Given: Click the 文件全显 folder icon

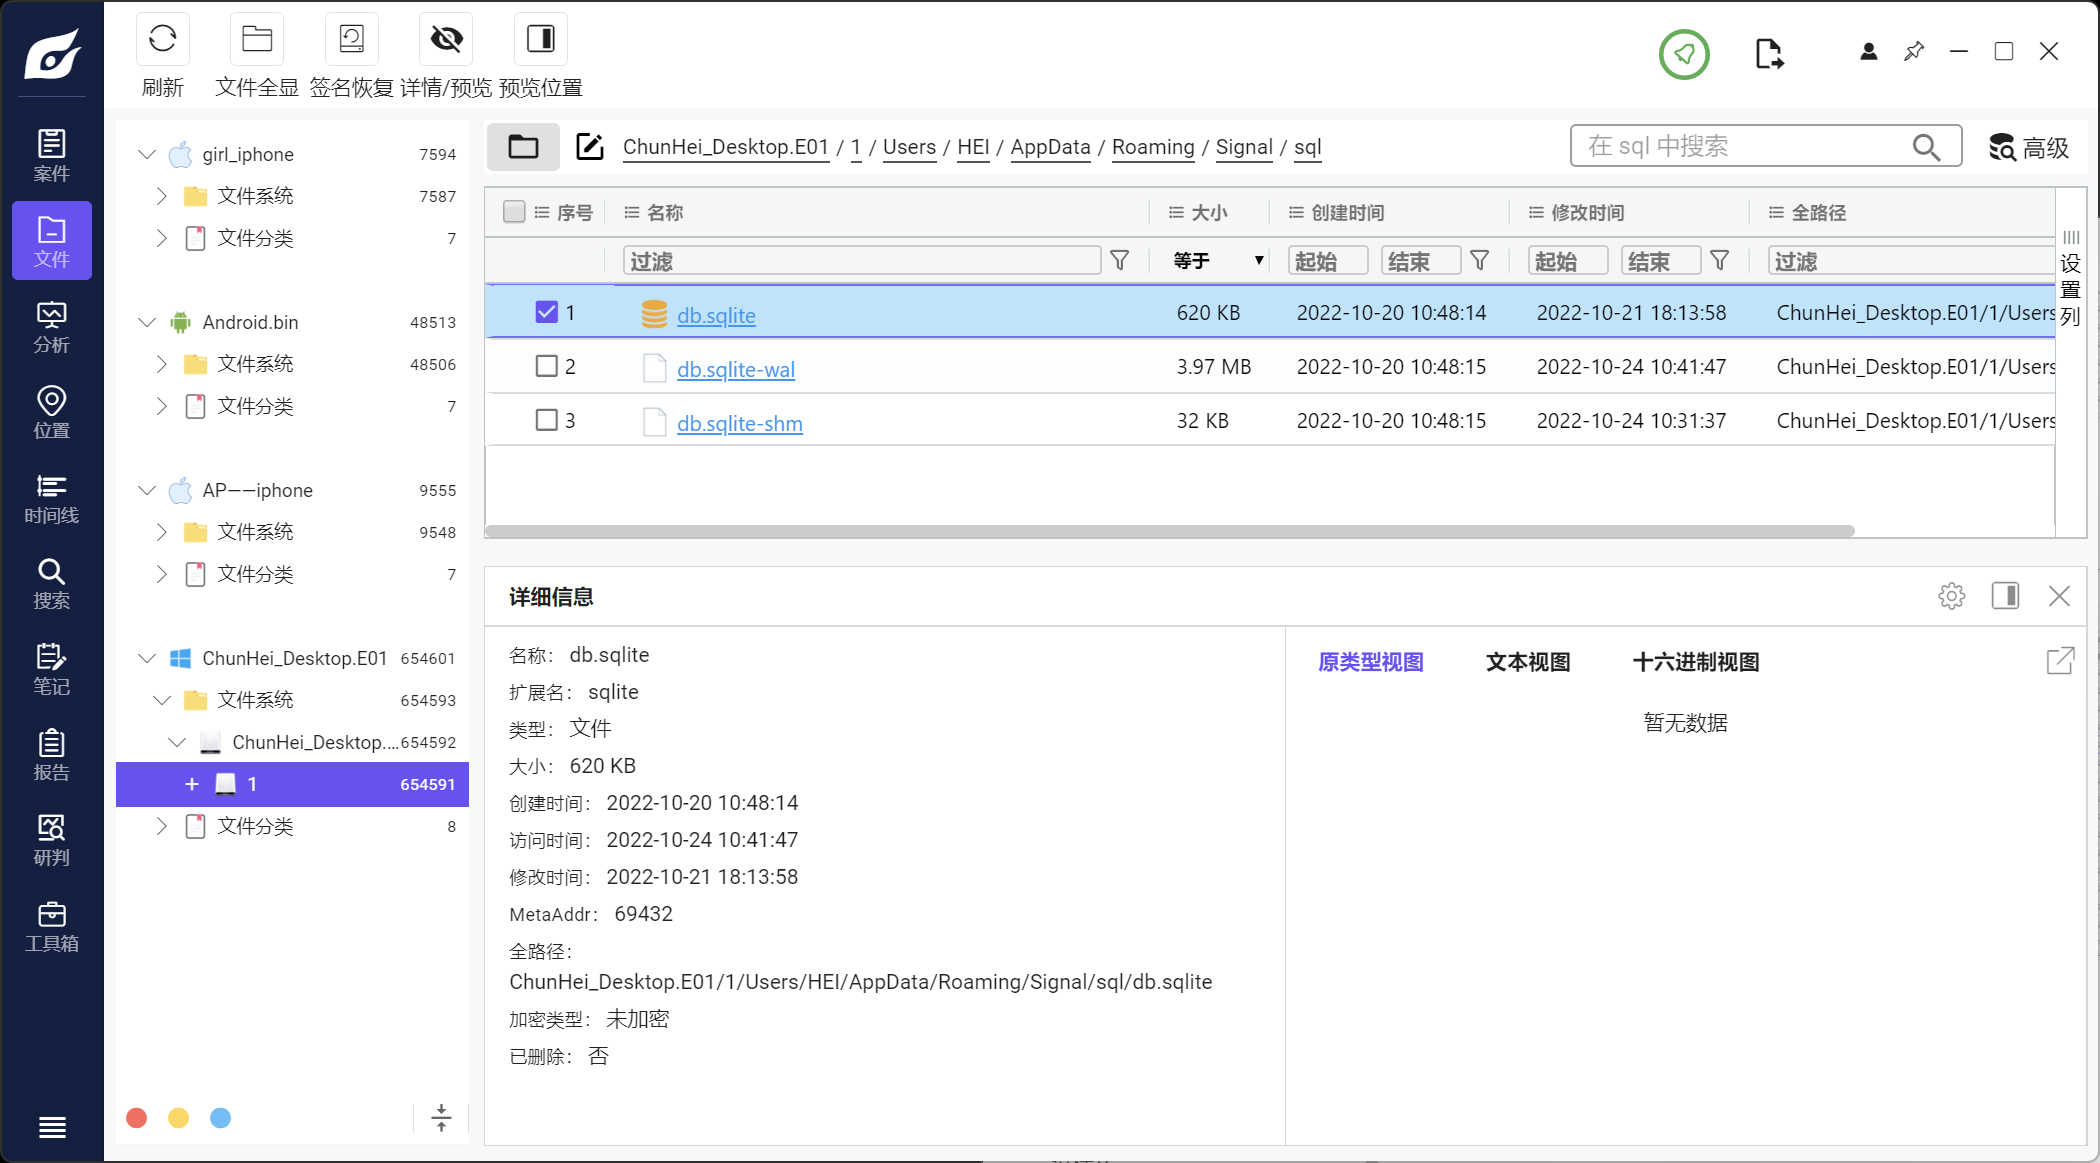Looking at the screenshot, I should click(x=257, y=39).
